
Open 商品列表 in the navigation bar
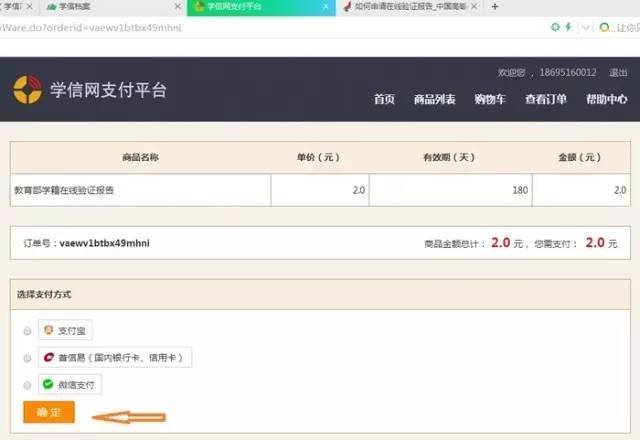[434, 99]
